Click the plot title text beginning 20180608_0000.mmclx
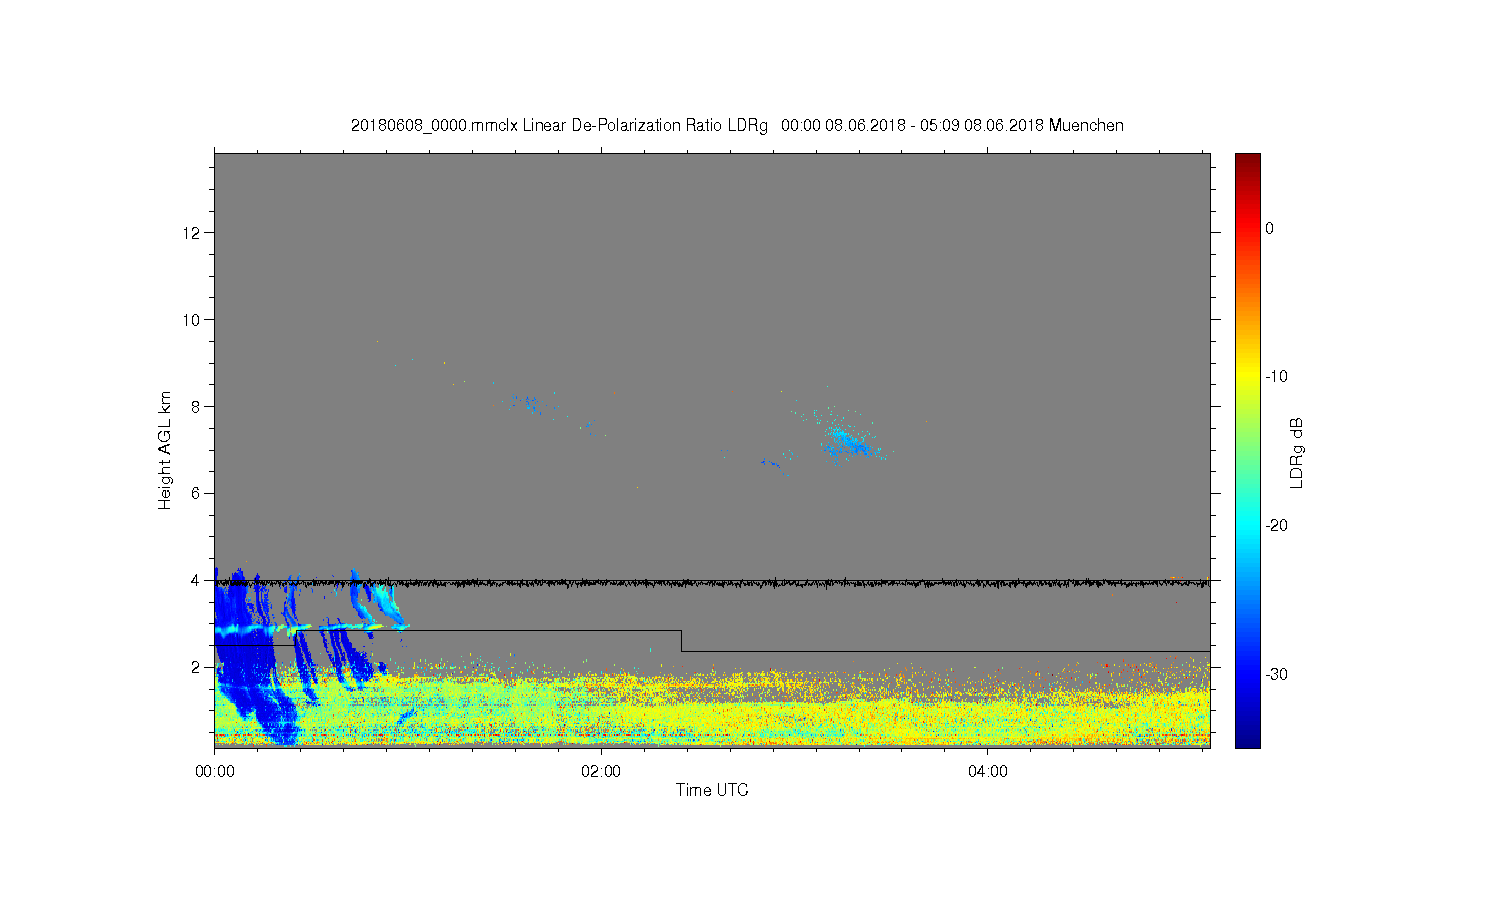Image resolution: width=1500 pixels, height=900 pixels. (x=737, y=126)
